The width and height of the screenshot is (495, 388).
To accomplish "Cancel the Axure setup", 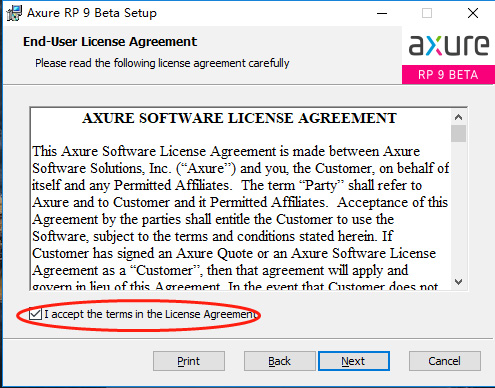I will tap(445, 361).
